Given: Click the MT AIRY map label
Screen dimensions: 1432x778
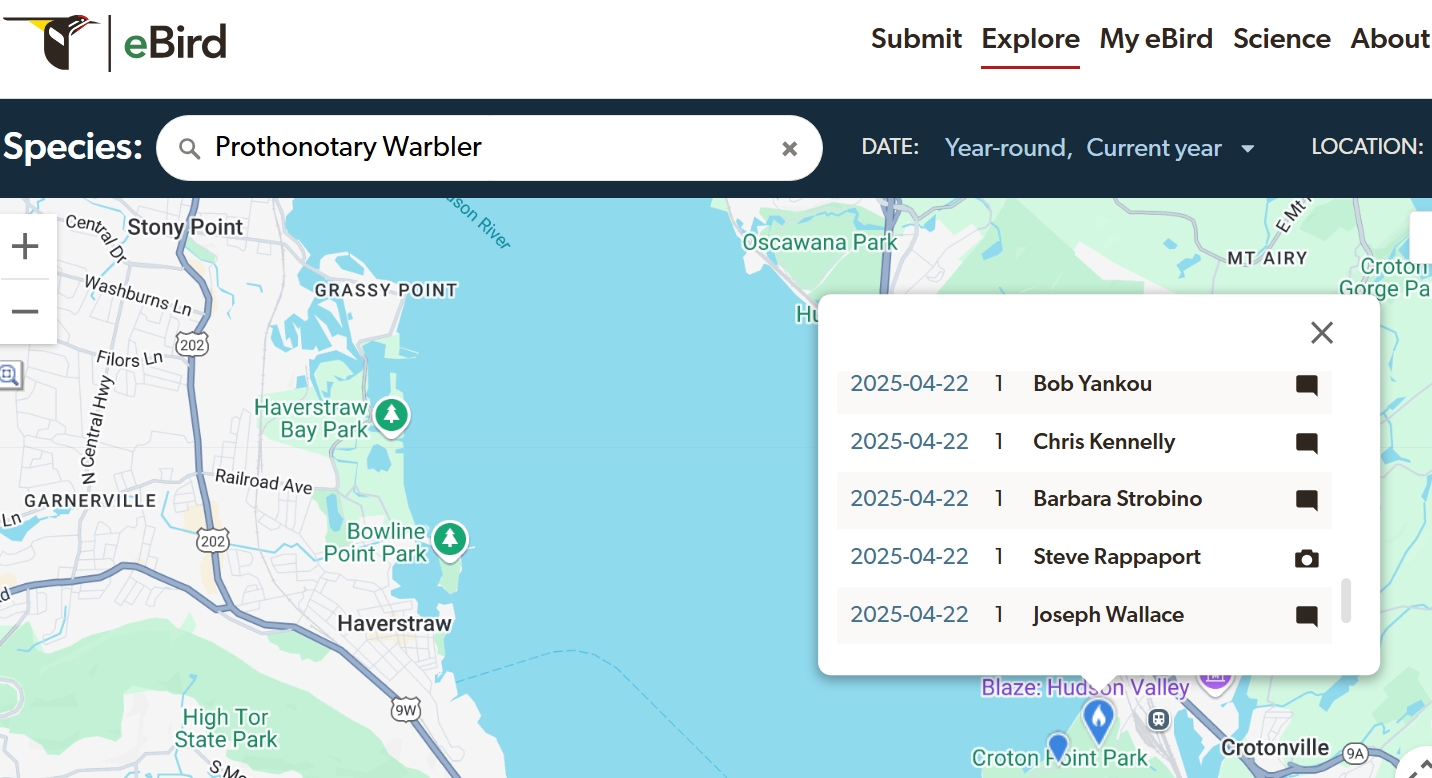Looking at the screenshot, I should click(1267, 258).
